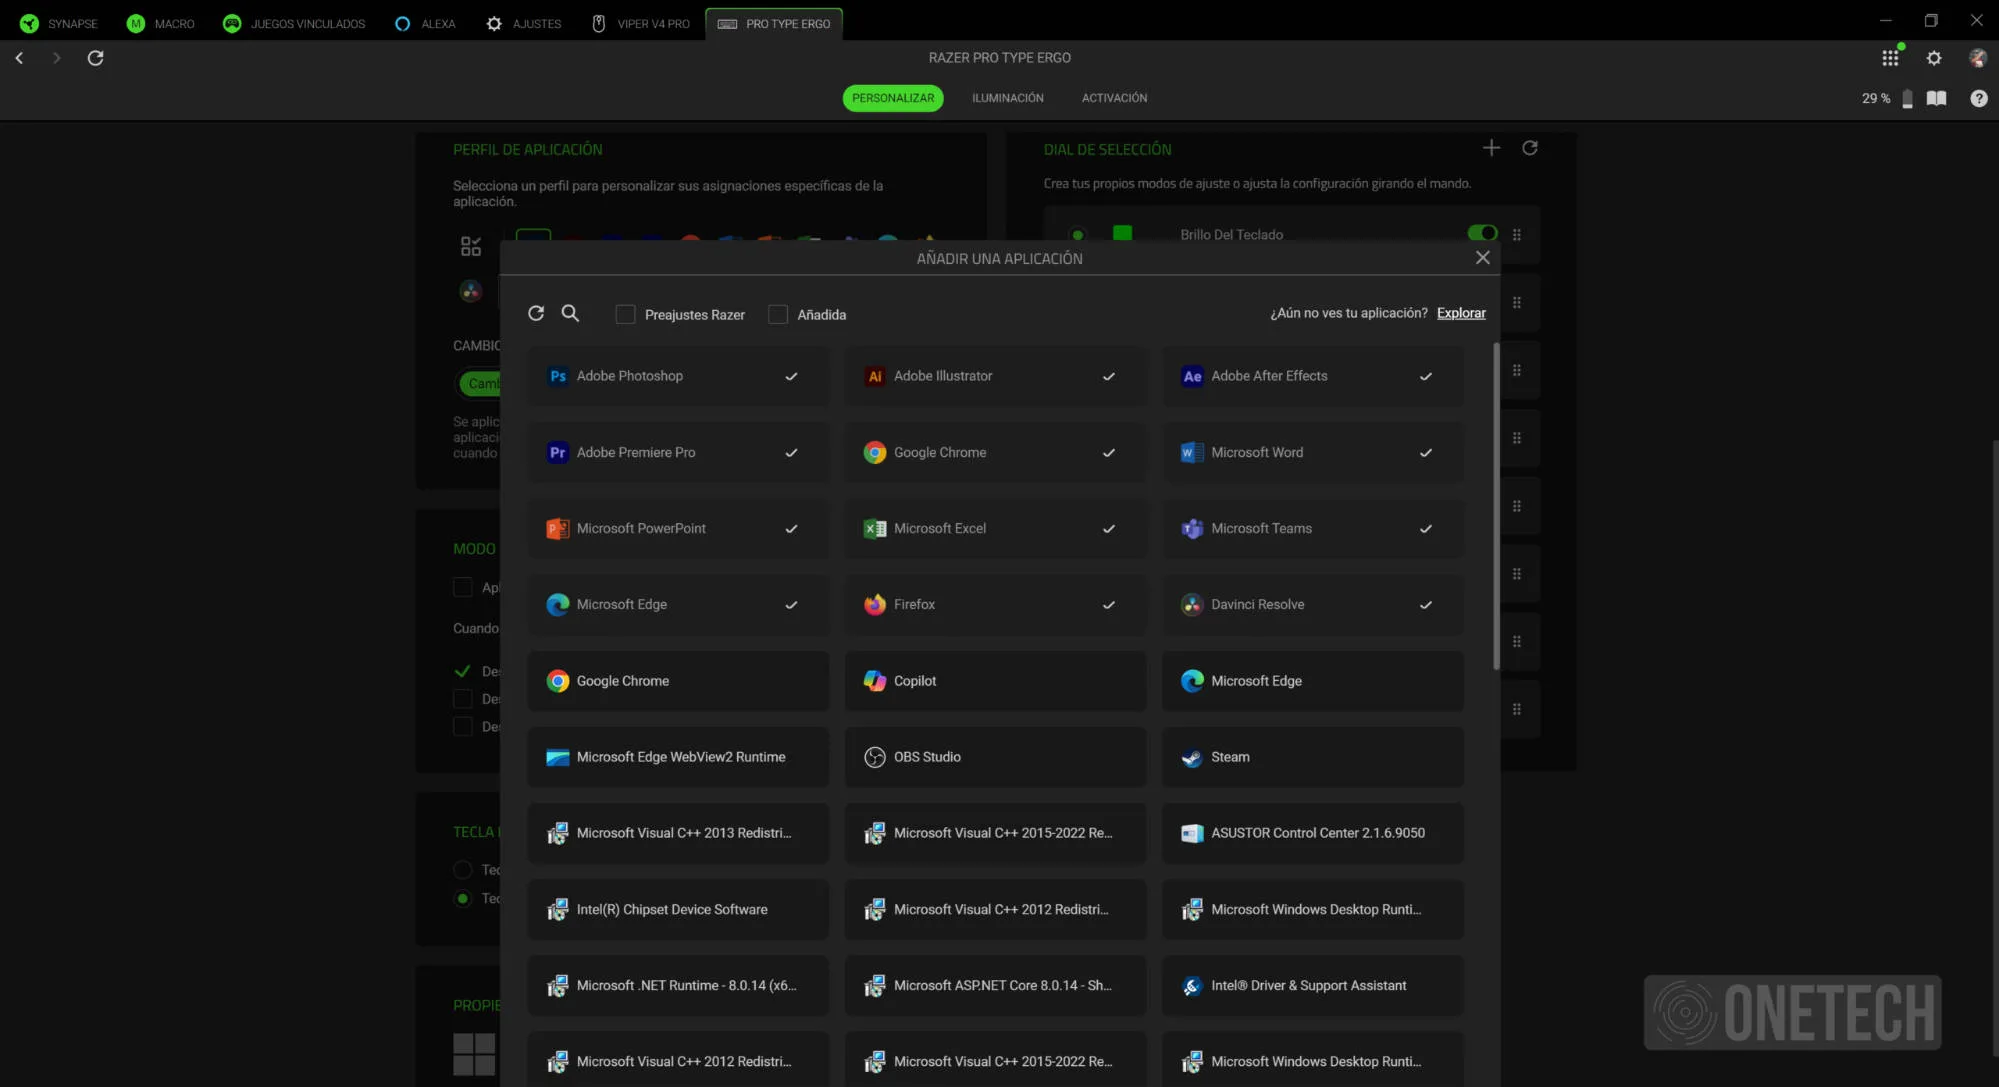Click the green swatch beside Brillo Del Teclado
Image resolution: width=1999 pixels, height=1087 pixels.
[1122, 233]
